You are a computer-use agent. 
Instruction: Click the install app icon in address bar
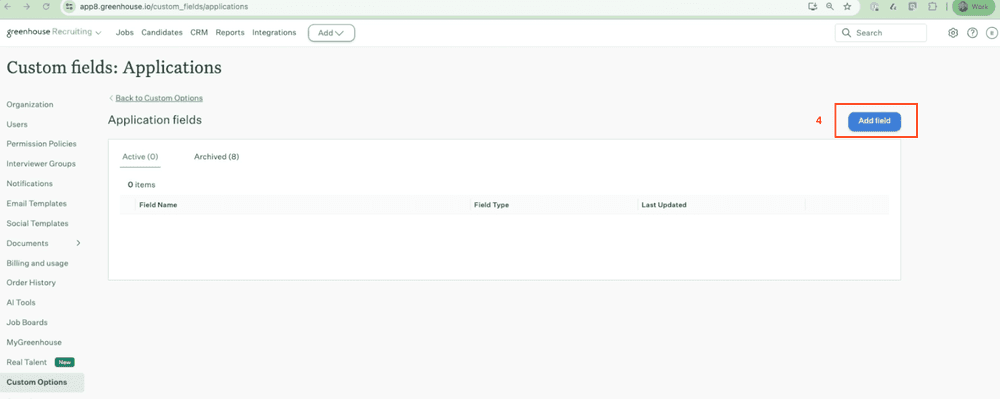(812, 6)
